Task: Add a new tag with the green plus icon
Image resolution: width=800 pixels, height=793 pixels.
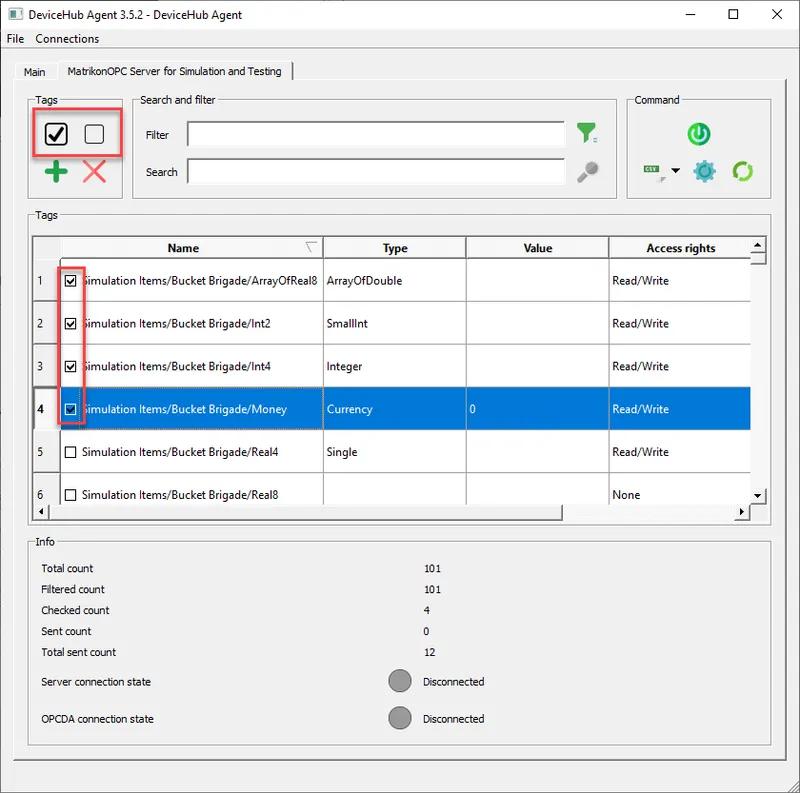Action: pos(55,171)
